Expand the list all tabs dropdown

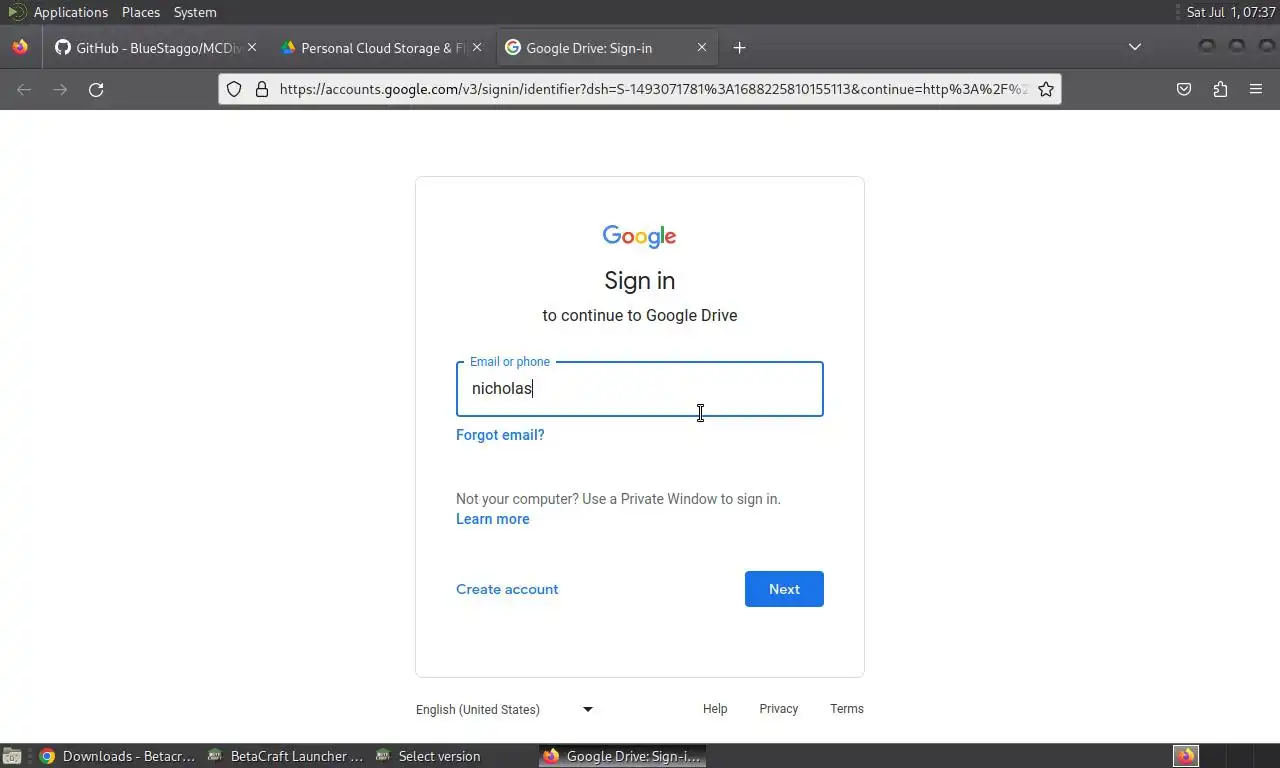pyautogui.click(x=1135, y=47)
